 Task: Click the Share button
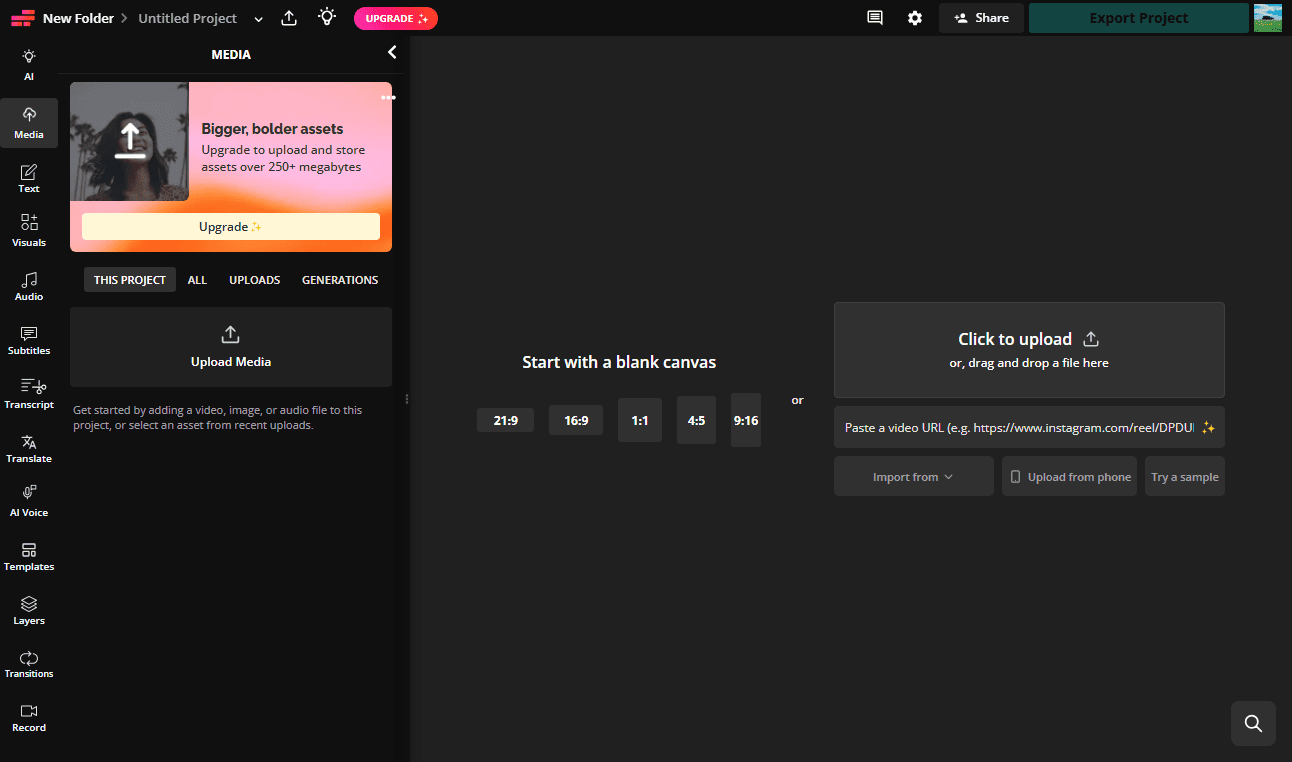[981, 18]
